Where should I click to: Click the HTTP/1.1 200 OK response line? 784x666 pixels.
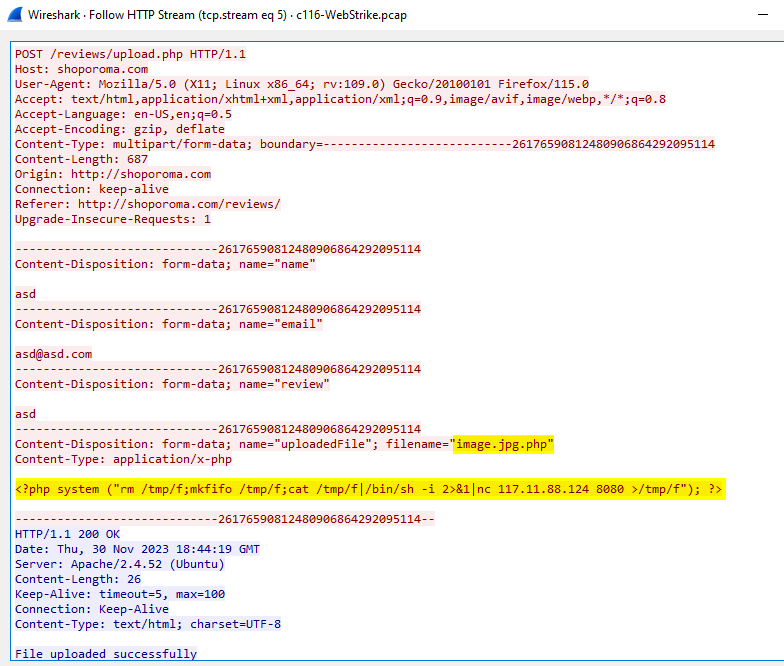click(x=67, y=534)
